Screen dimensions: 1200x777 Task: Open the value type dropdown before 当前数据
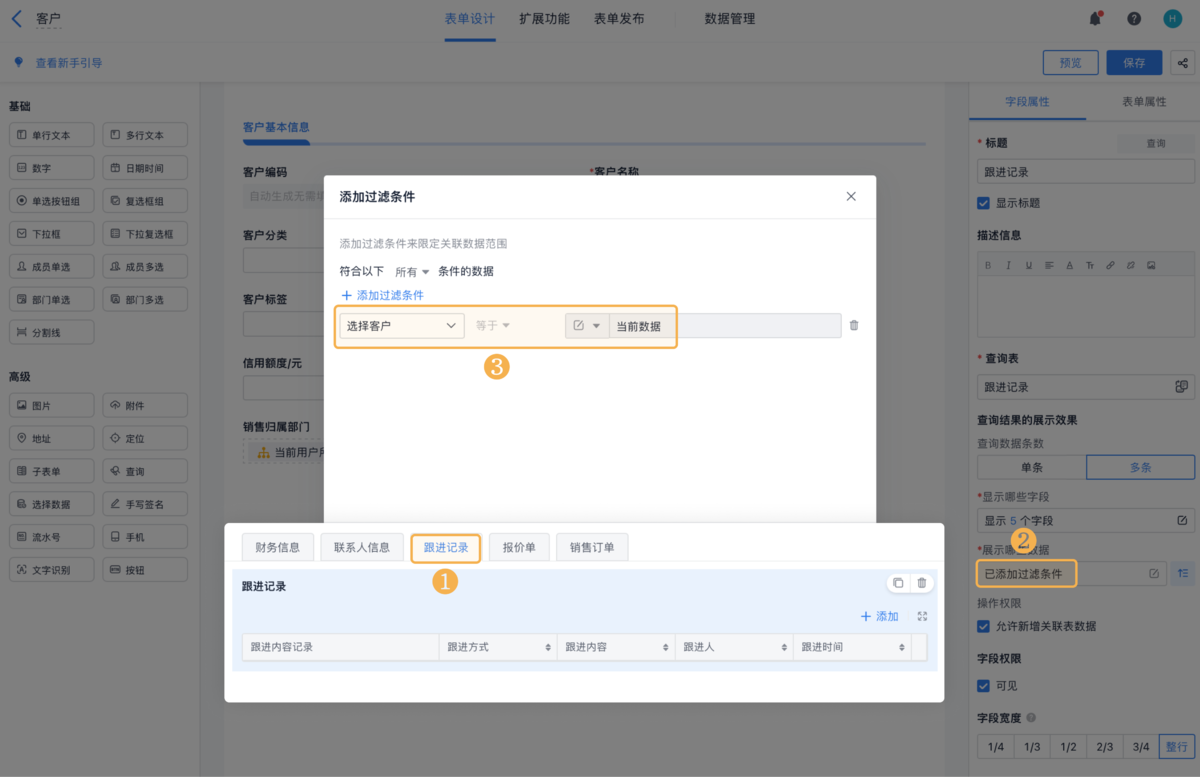pyautogui.click(x=587, y=326)
